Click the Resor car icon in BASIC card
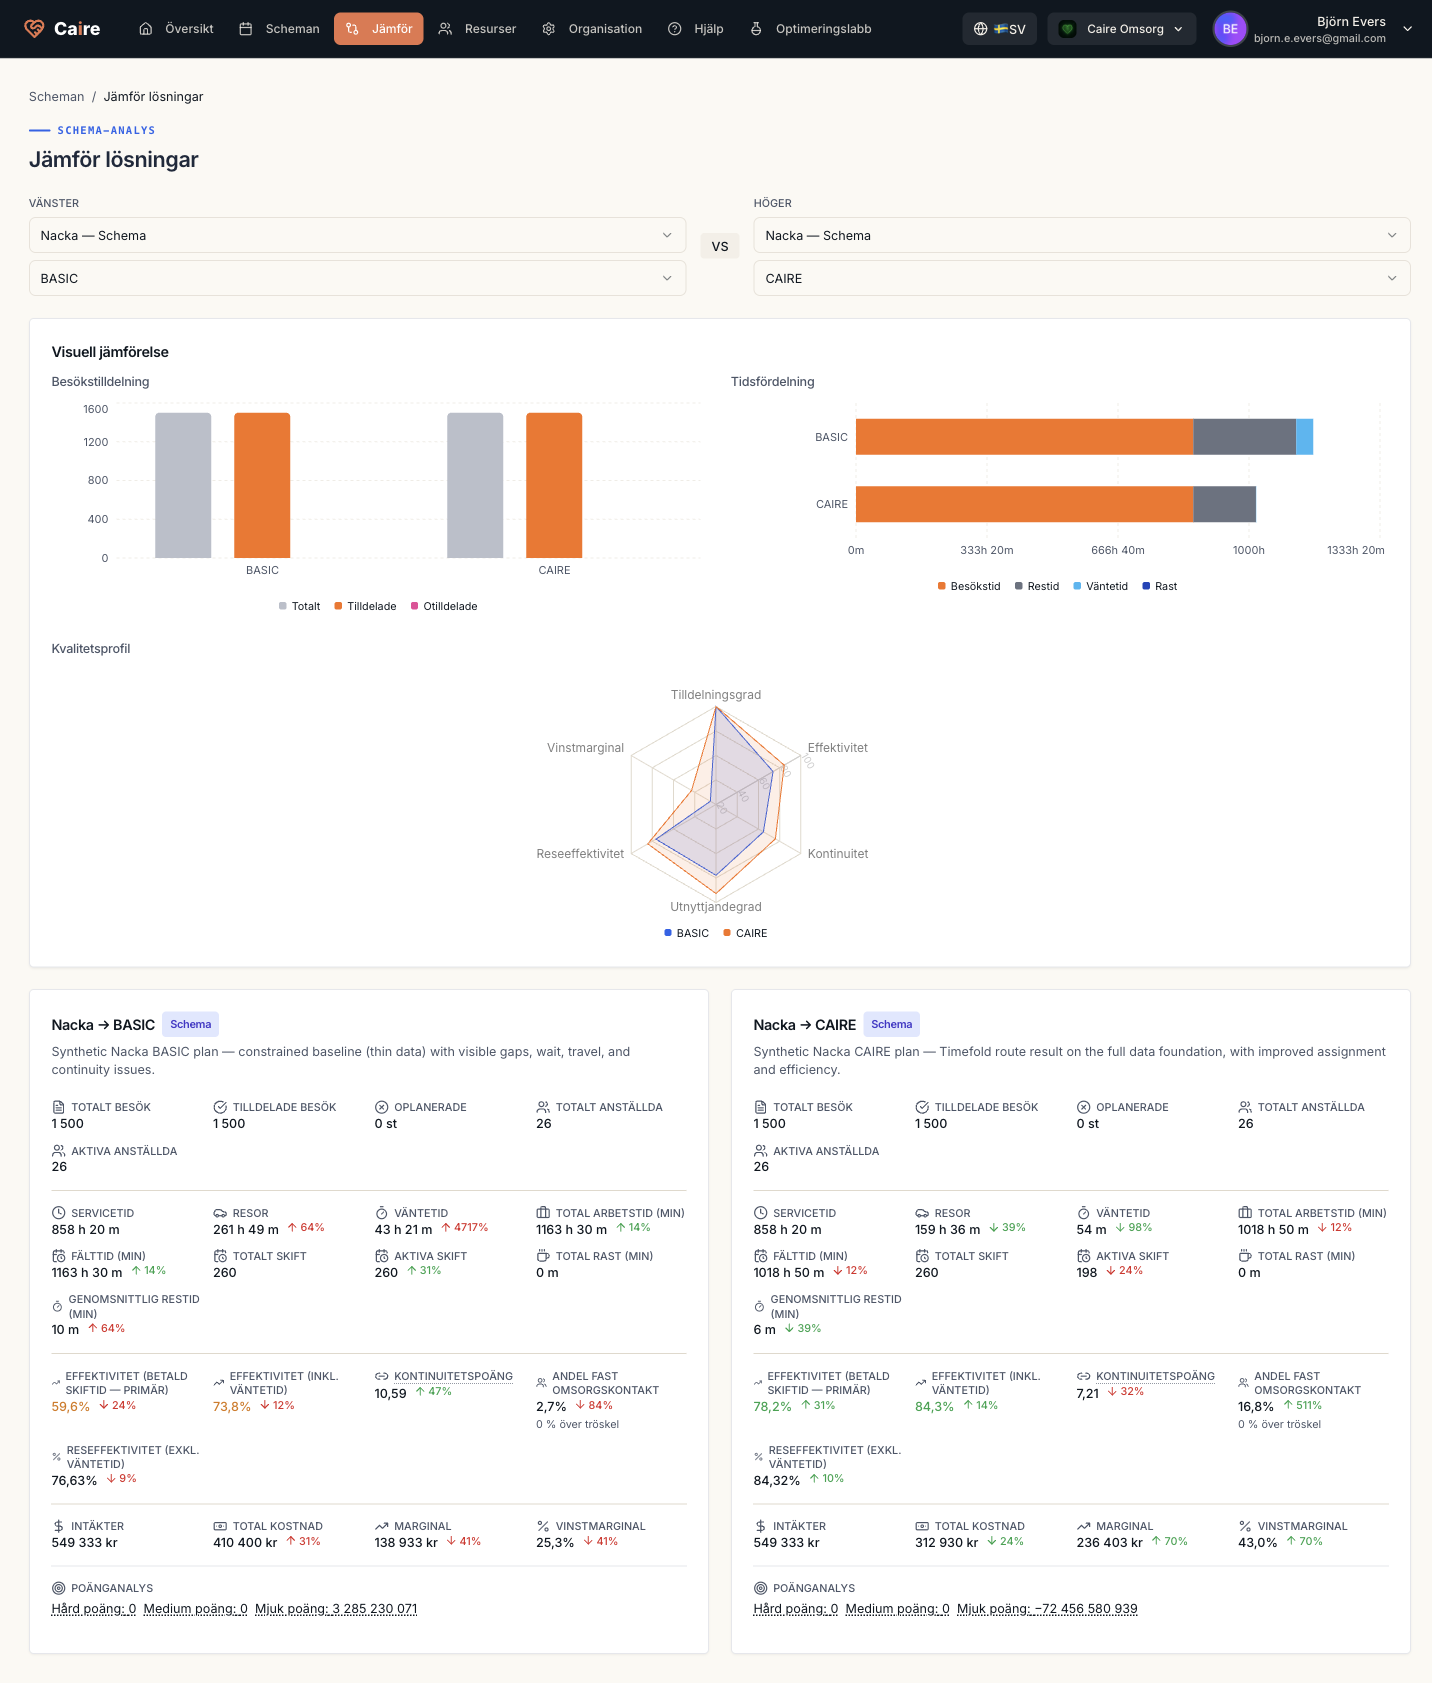Viewport: 1432px width, 1683px height. [220, 1213]
